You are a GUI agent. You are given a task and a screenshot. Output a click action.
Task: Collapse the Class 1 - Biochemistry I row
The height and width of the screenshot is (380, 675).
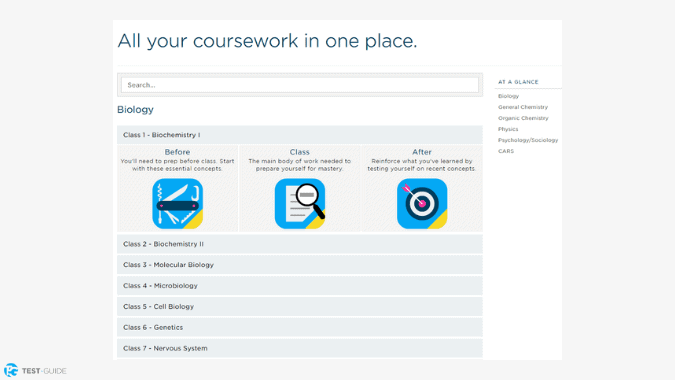(x=300, y=135)
